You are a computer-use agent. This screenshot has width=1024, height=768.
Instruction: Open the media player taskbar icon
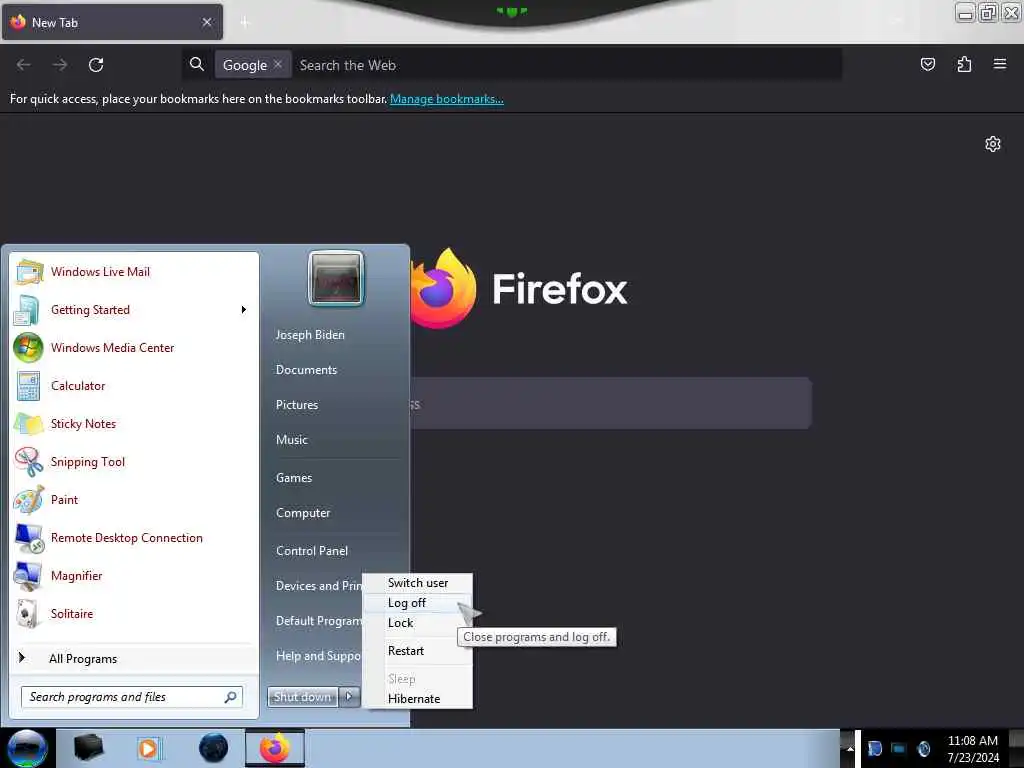click(149, 748)
